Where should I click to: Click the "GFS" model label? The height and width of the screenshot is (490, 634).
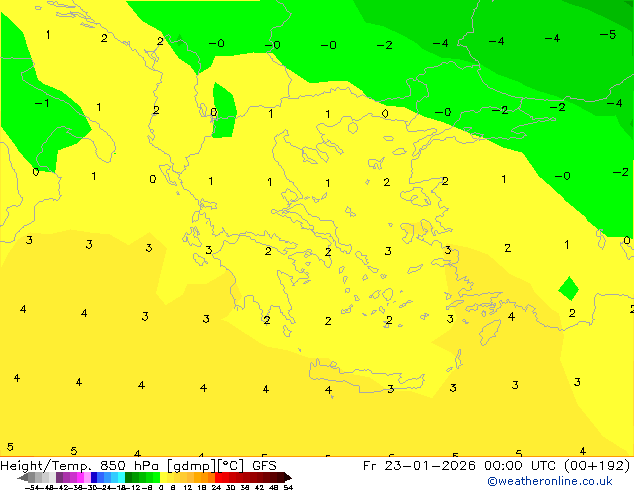pyautogui.click(x=264, y=465)
